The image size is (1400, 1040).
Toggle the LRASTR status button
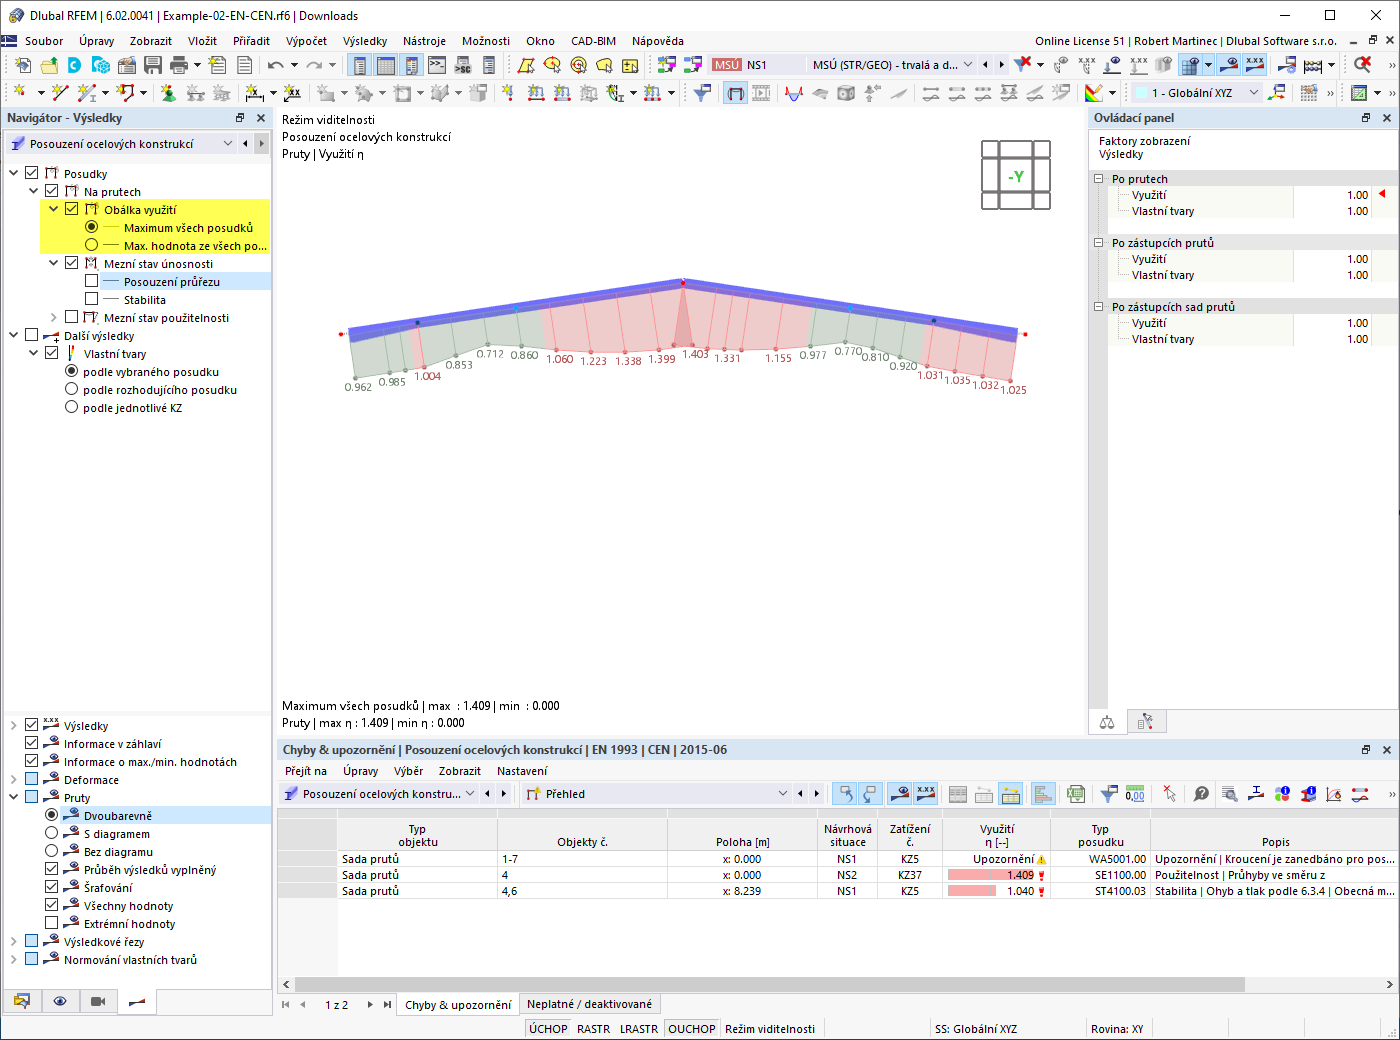point(639,1029)
